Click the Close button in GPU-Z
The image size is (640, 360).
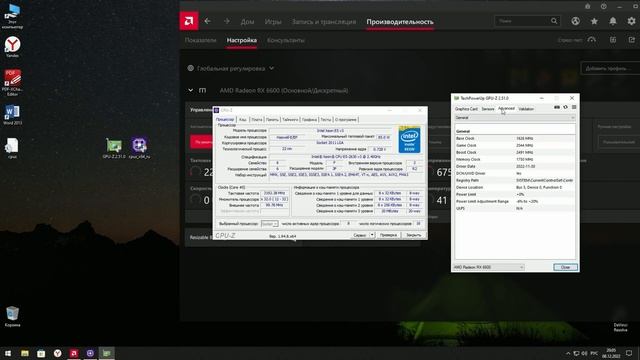point(565,267)
